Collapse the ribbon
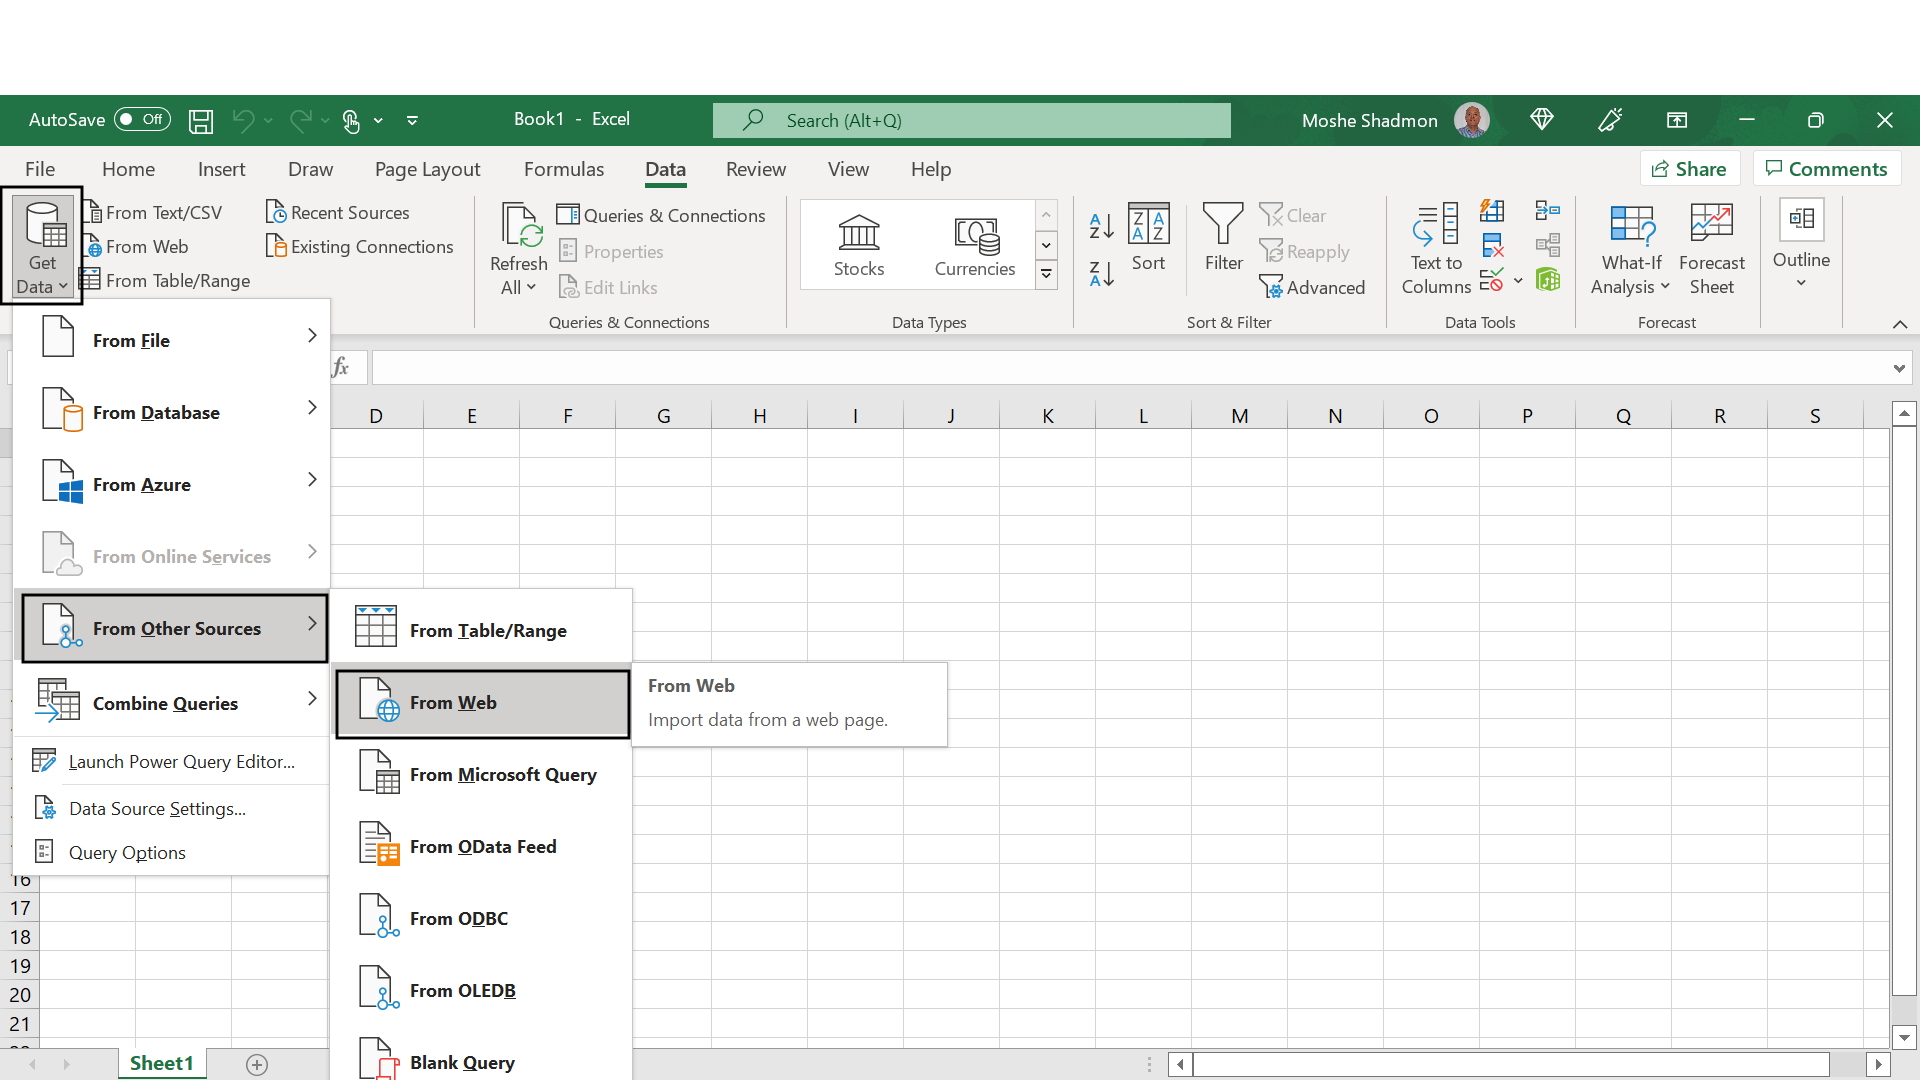1920x1080 pixels. tap(1900, 324)
